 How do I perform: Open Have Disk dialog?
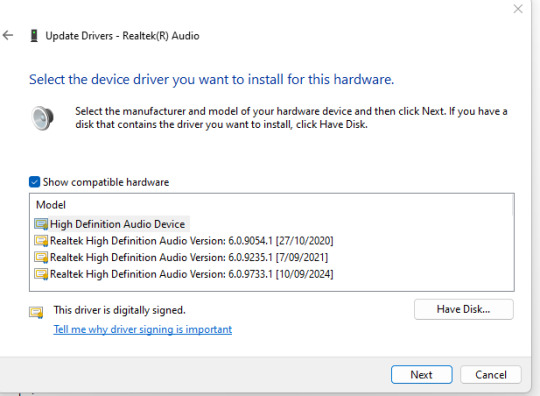coord(464,309)
